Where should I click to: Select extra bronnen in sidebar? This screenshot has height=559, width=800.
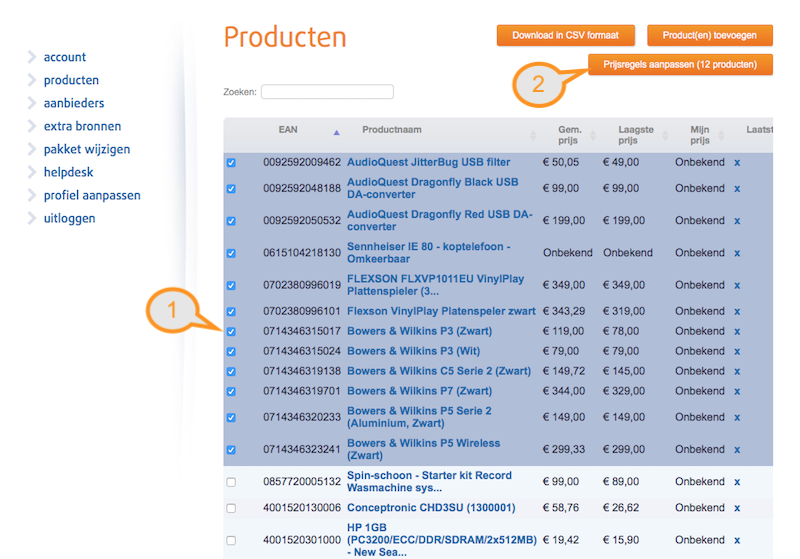[83, 126]
